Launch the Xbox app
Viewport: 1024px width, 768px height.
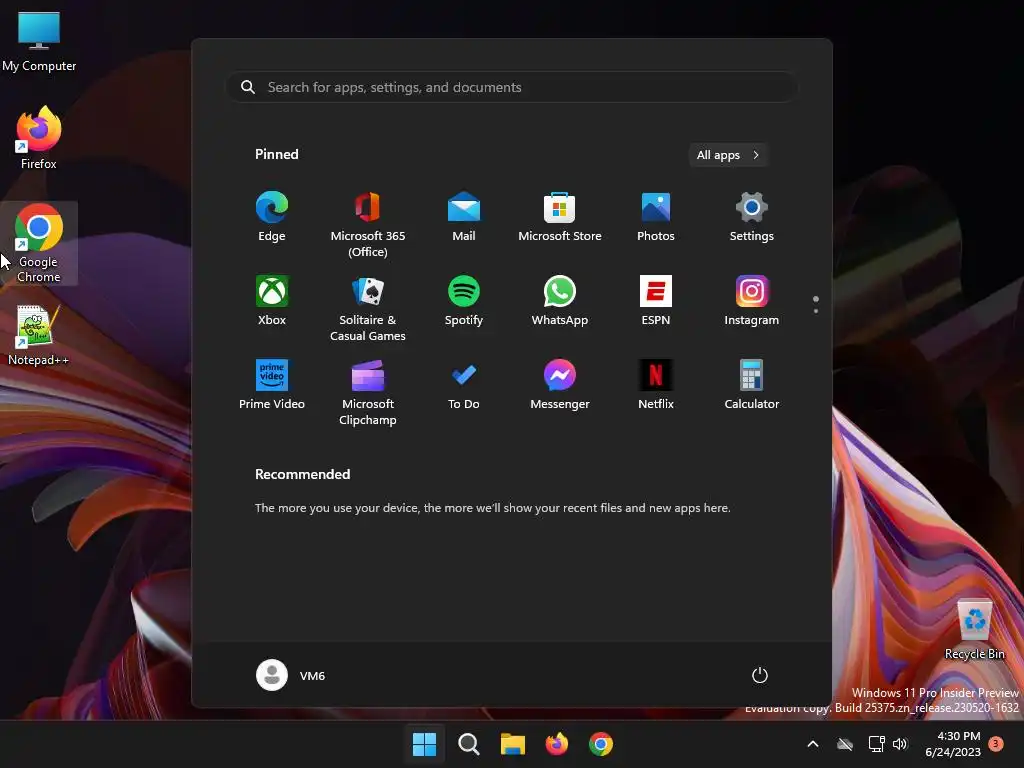[x=272, y=301]
